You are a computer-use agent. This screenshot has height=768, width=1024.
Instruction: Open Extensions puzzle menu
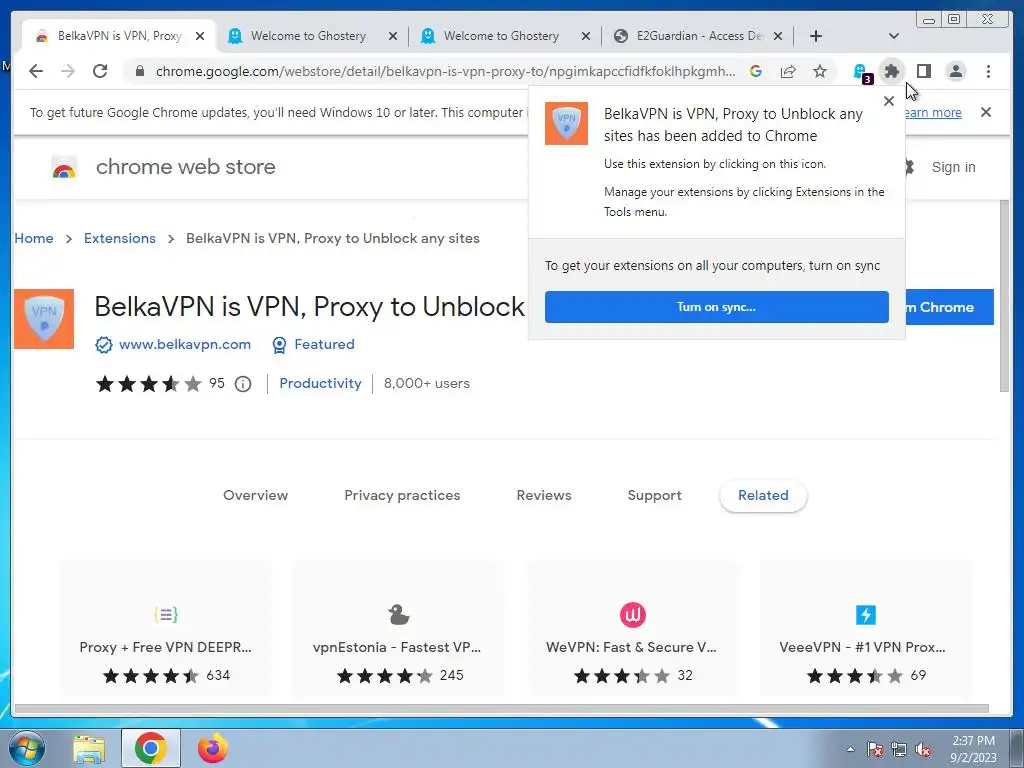pos(892,71)
